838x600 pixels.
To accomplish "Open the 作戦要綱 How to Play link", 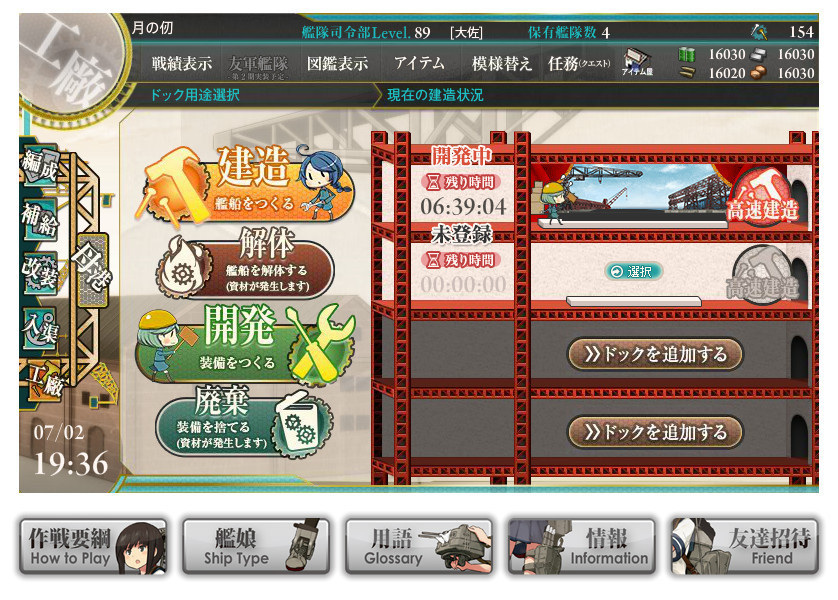I will [x=93, y=546].
